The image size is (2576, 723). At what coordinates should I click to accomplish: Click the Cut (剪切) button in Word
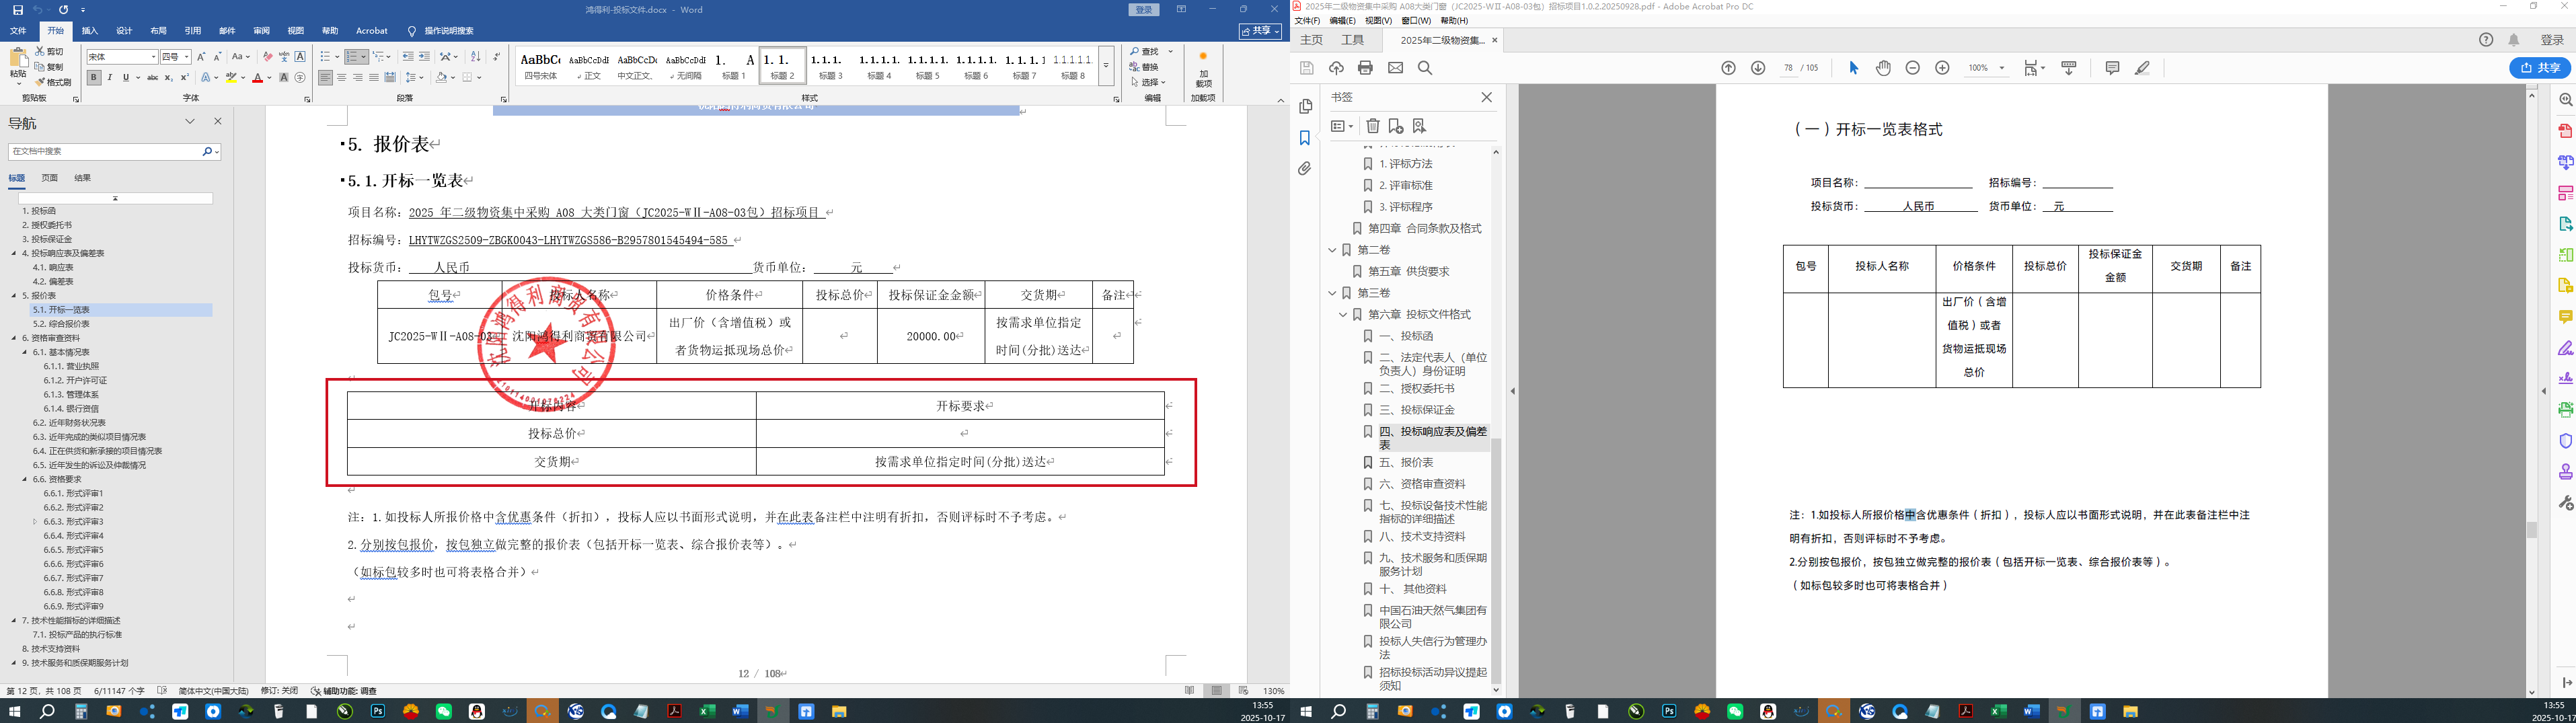pos(50,51)
